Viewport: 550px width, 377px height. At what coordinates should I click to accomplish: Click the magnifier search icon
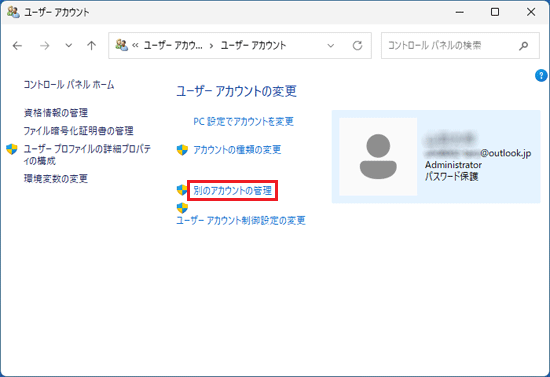(524, 46)
